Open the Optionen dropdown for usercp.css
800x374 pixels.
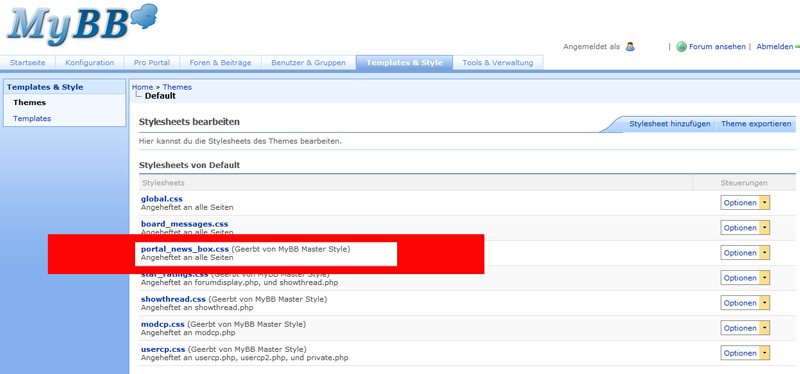pos(745,353)
